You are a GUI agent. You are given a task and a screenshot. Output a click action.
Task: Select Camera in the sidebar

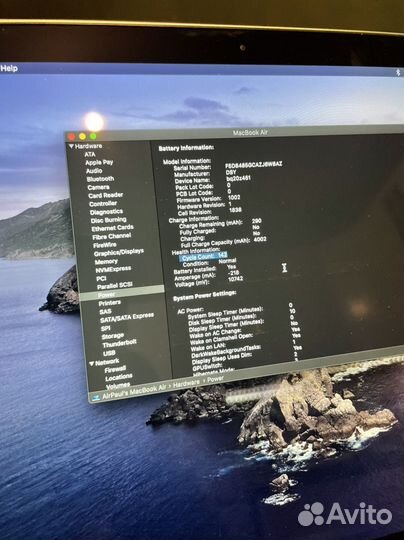coord(98,187)
